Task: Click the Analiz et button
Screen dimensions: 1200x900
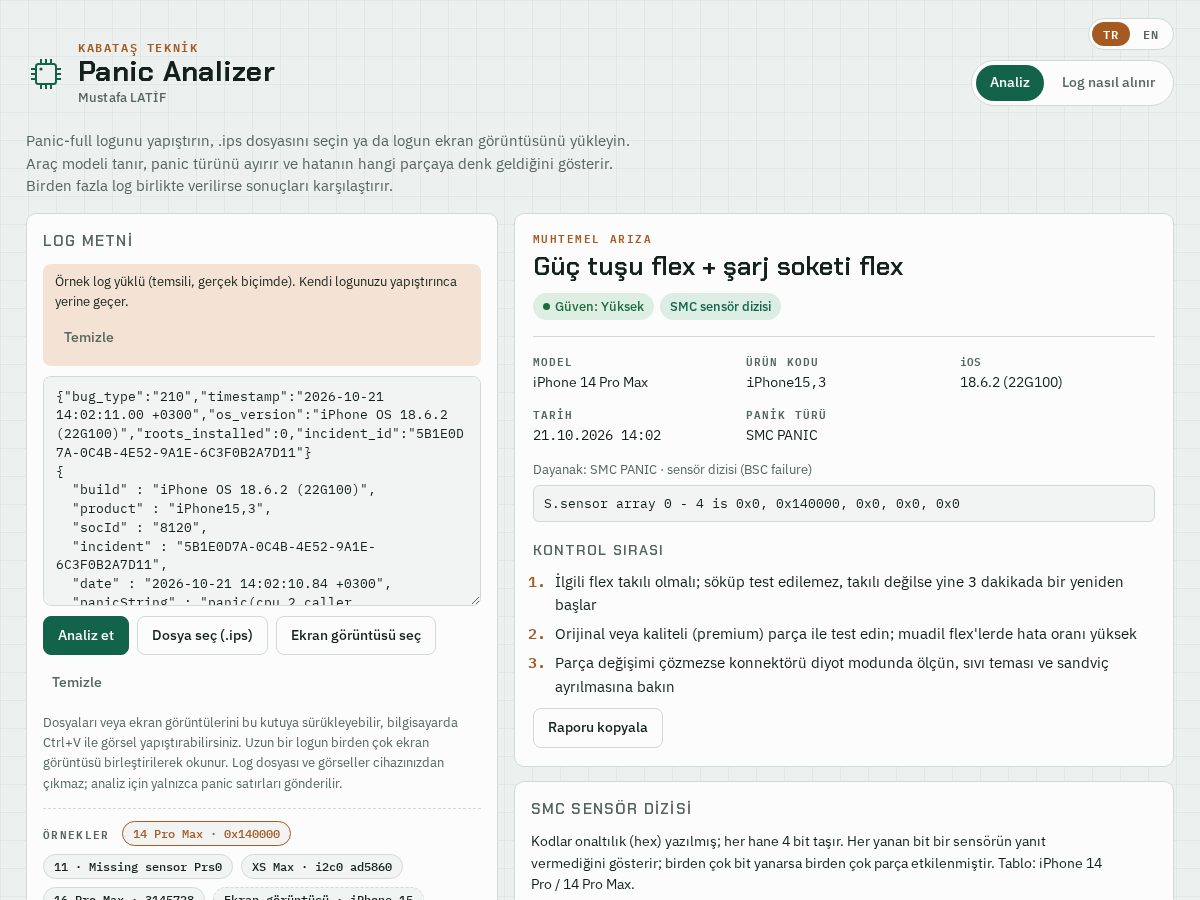Action: pyautogui.click(x=86, y=635)
